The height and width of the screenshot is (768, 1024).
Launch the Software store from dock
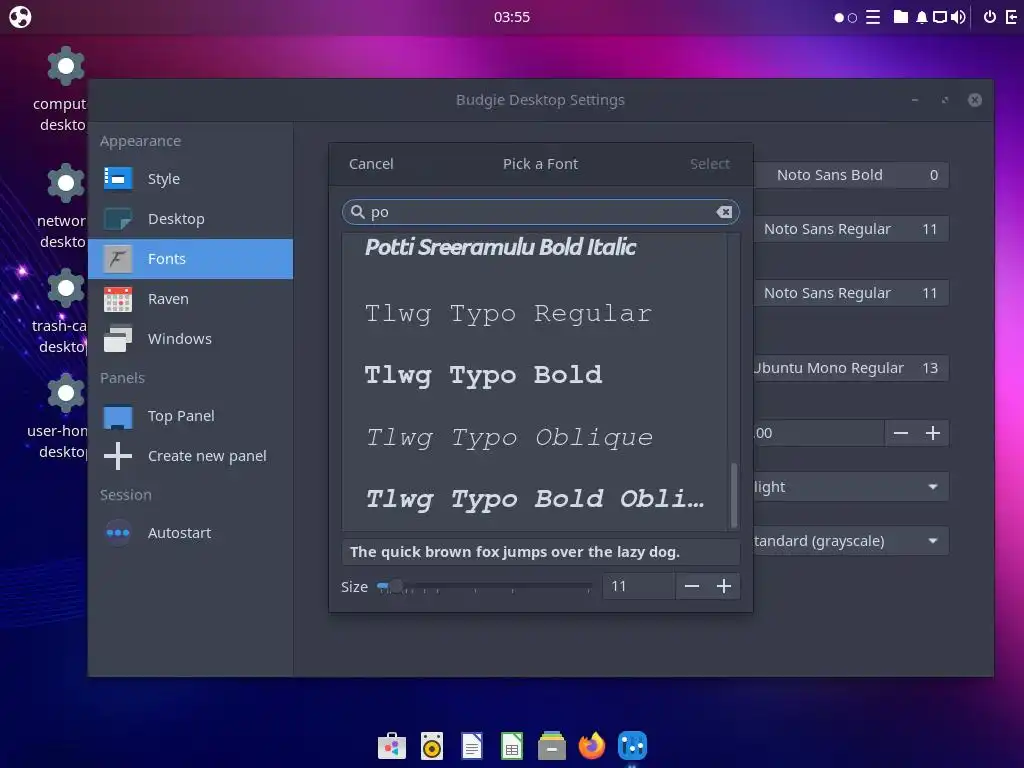coord(392,746)
